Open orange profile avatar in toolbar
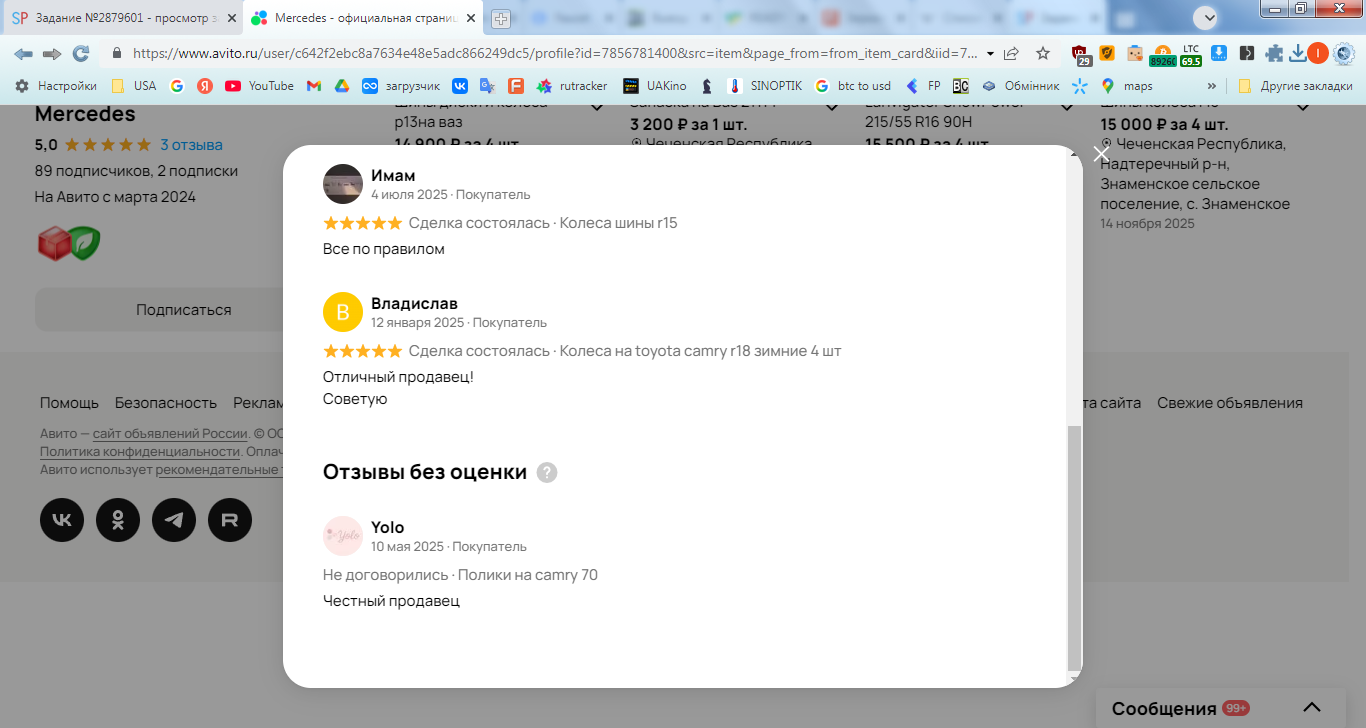1366x728 pixels. click(1318, 53)
